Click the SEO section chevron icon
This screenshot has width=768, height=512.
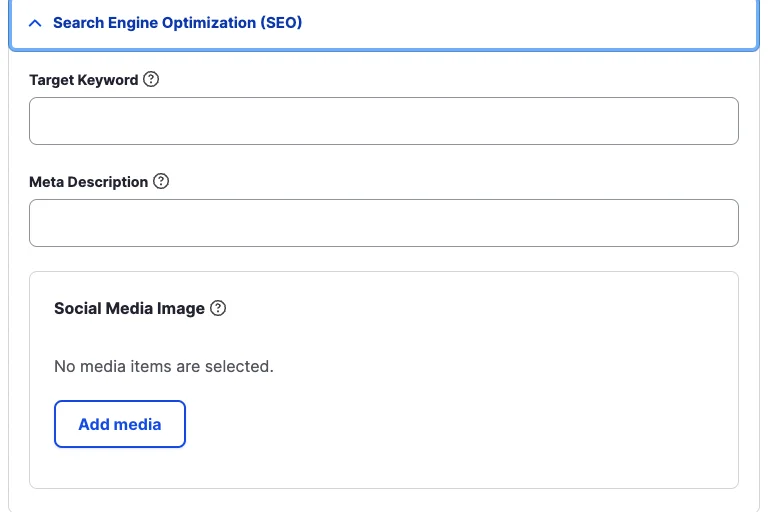[35, 23]
